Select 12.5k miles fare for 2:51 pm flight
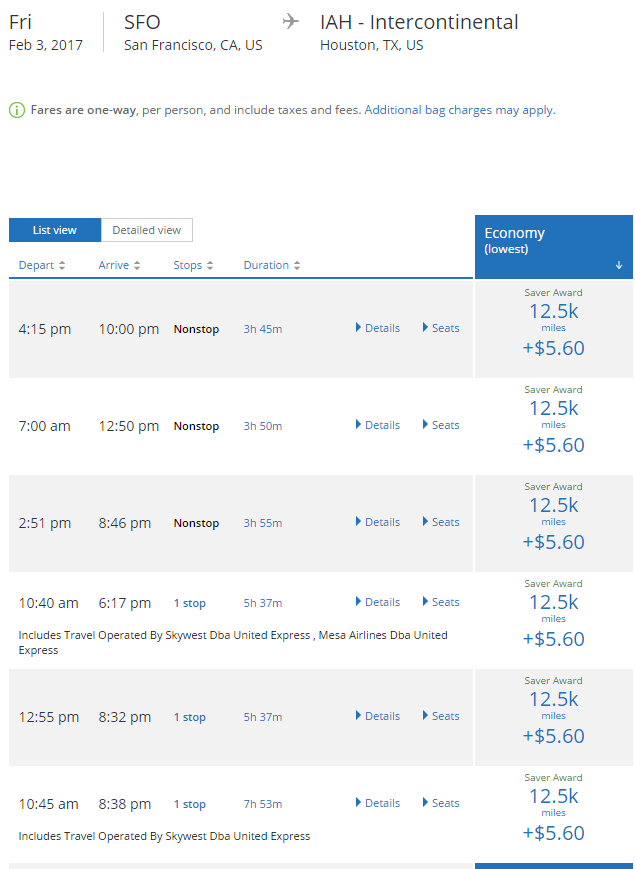635x869 pixels. point(553,506)
